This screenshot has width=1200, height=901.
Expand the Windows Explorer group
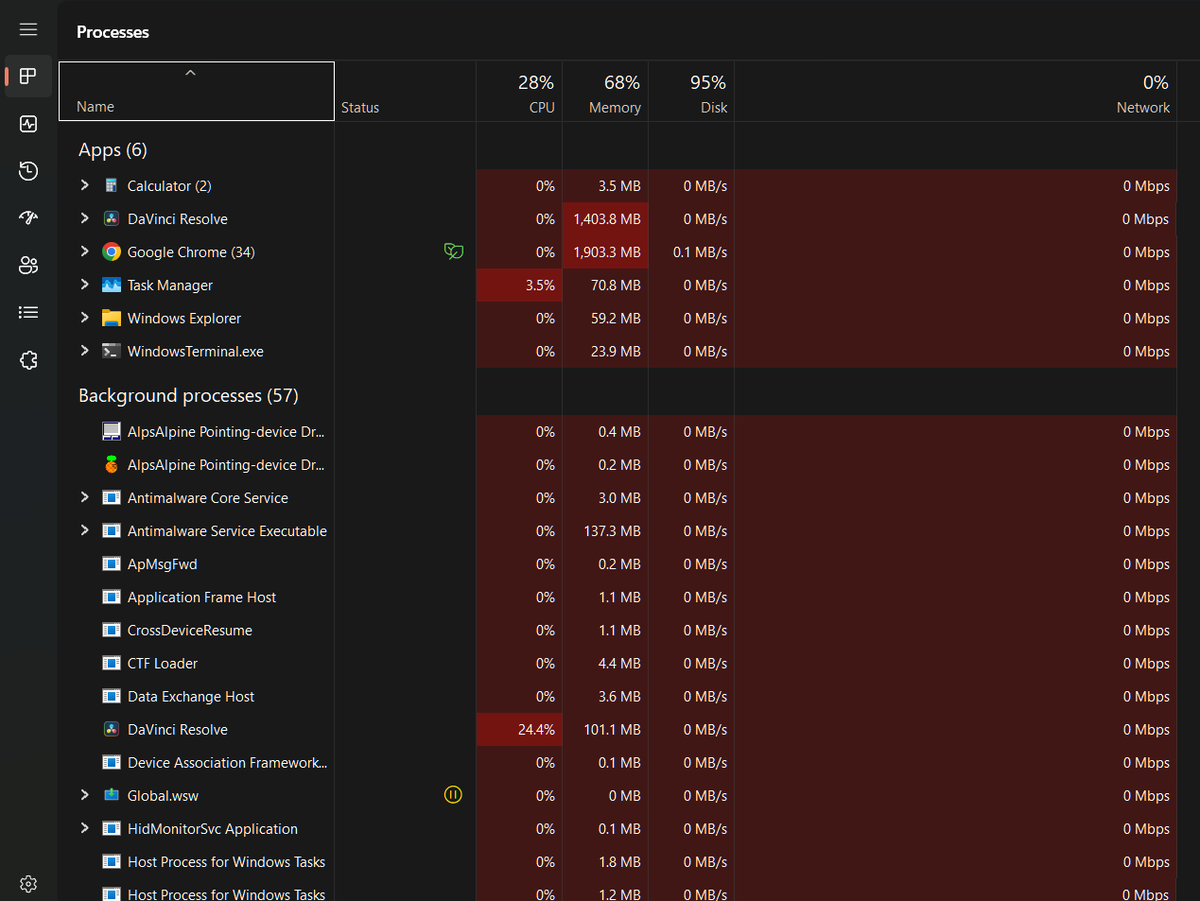(84, 317)
